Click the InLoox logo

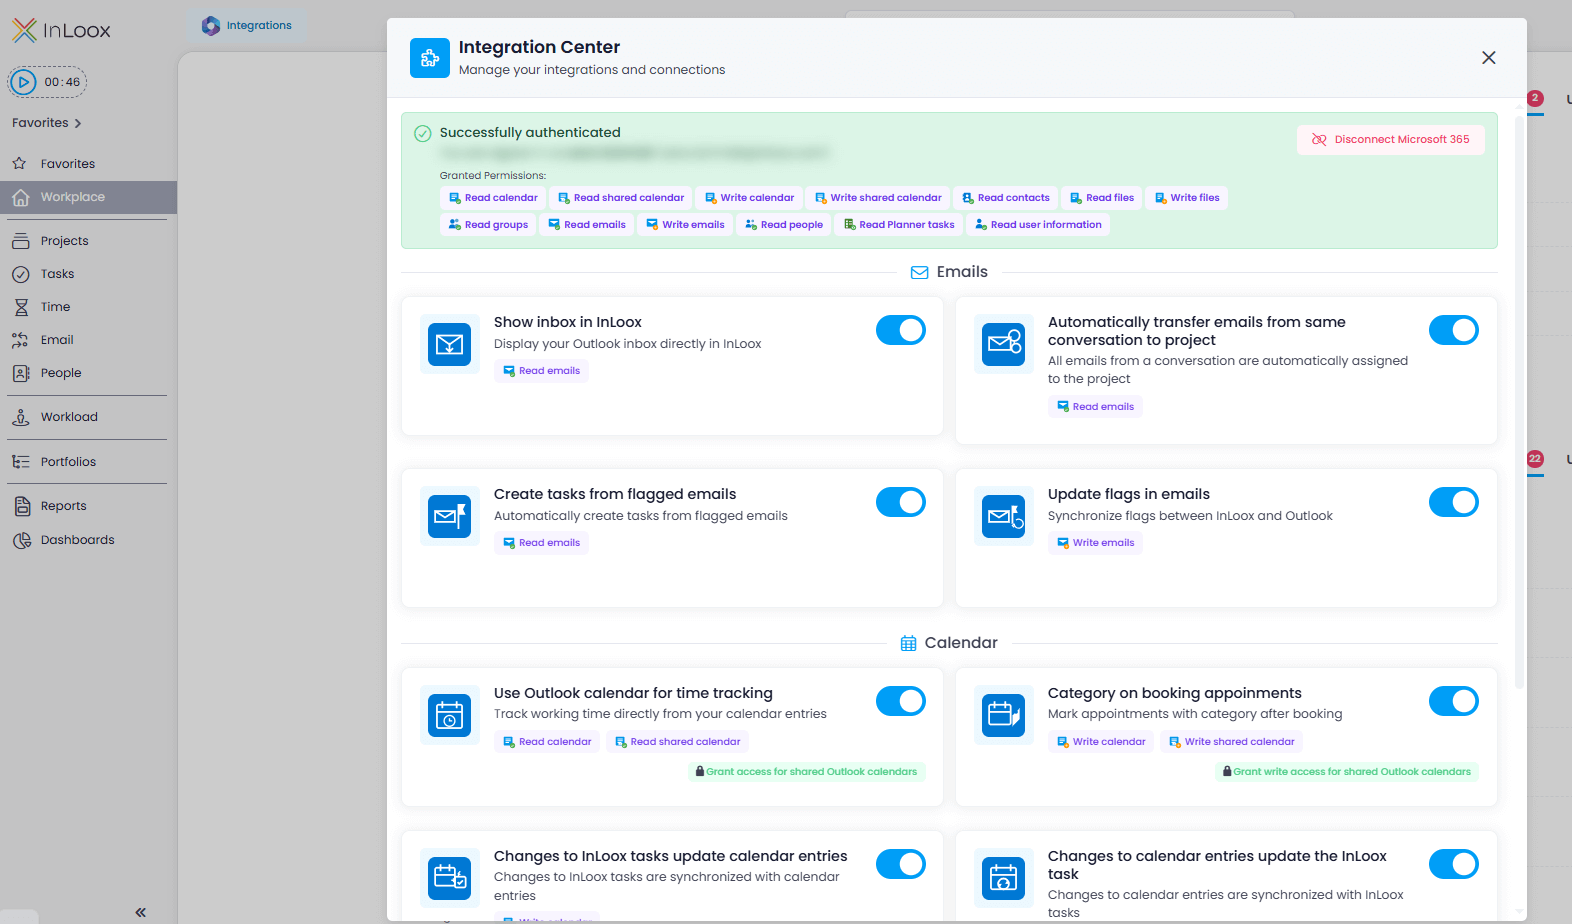pos(61,30)
